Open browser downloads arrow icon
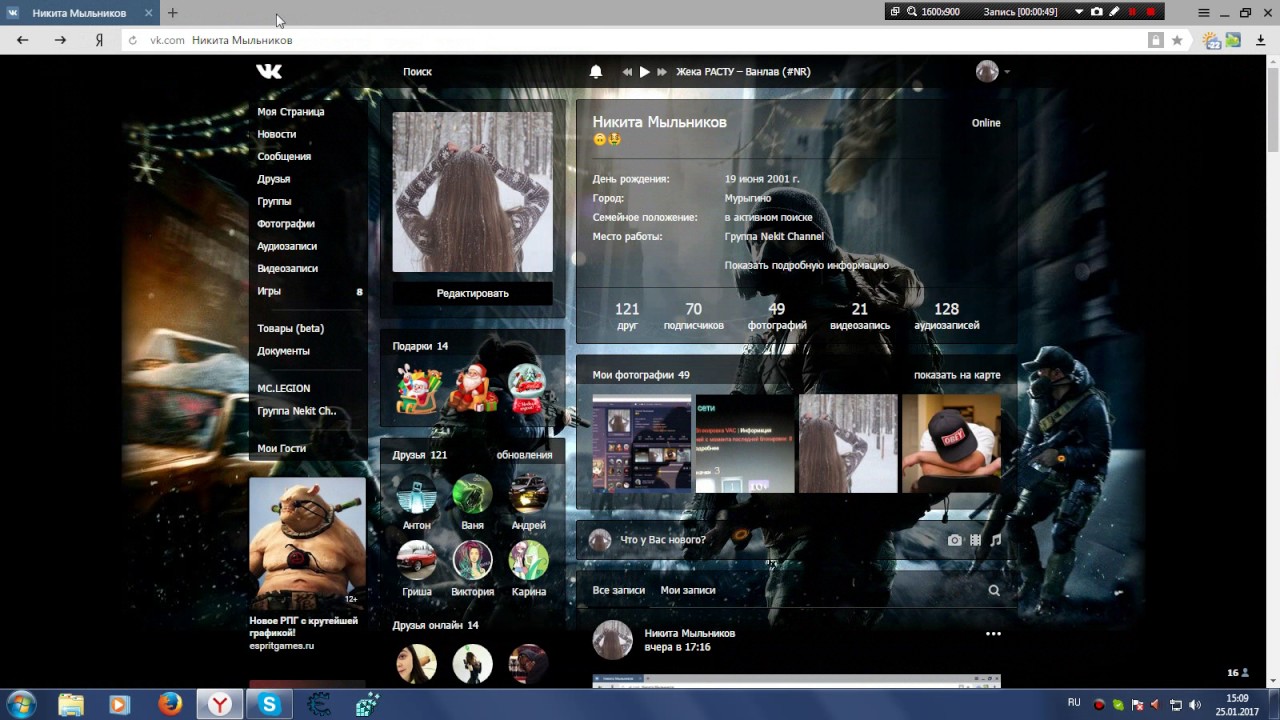Screen dimensions: 1280x720 [1261, 40]
